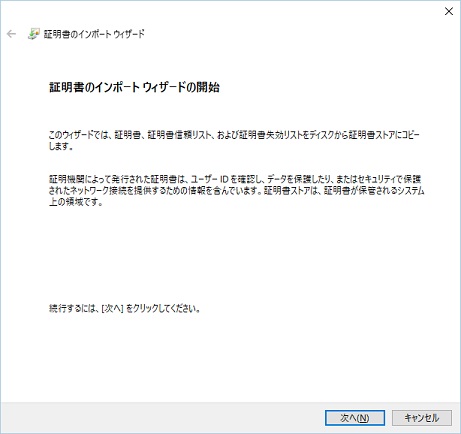
Task: Click the back arrow in wizard header
Action: (x=11, y=34)
